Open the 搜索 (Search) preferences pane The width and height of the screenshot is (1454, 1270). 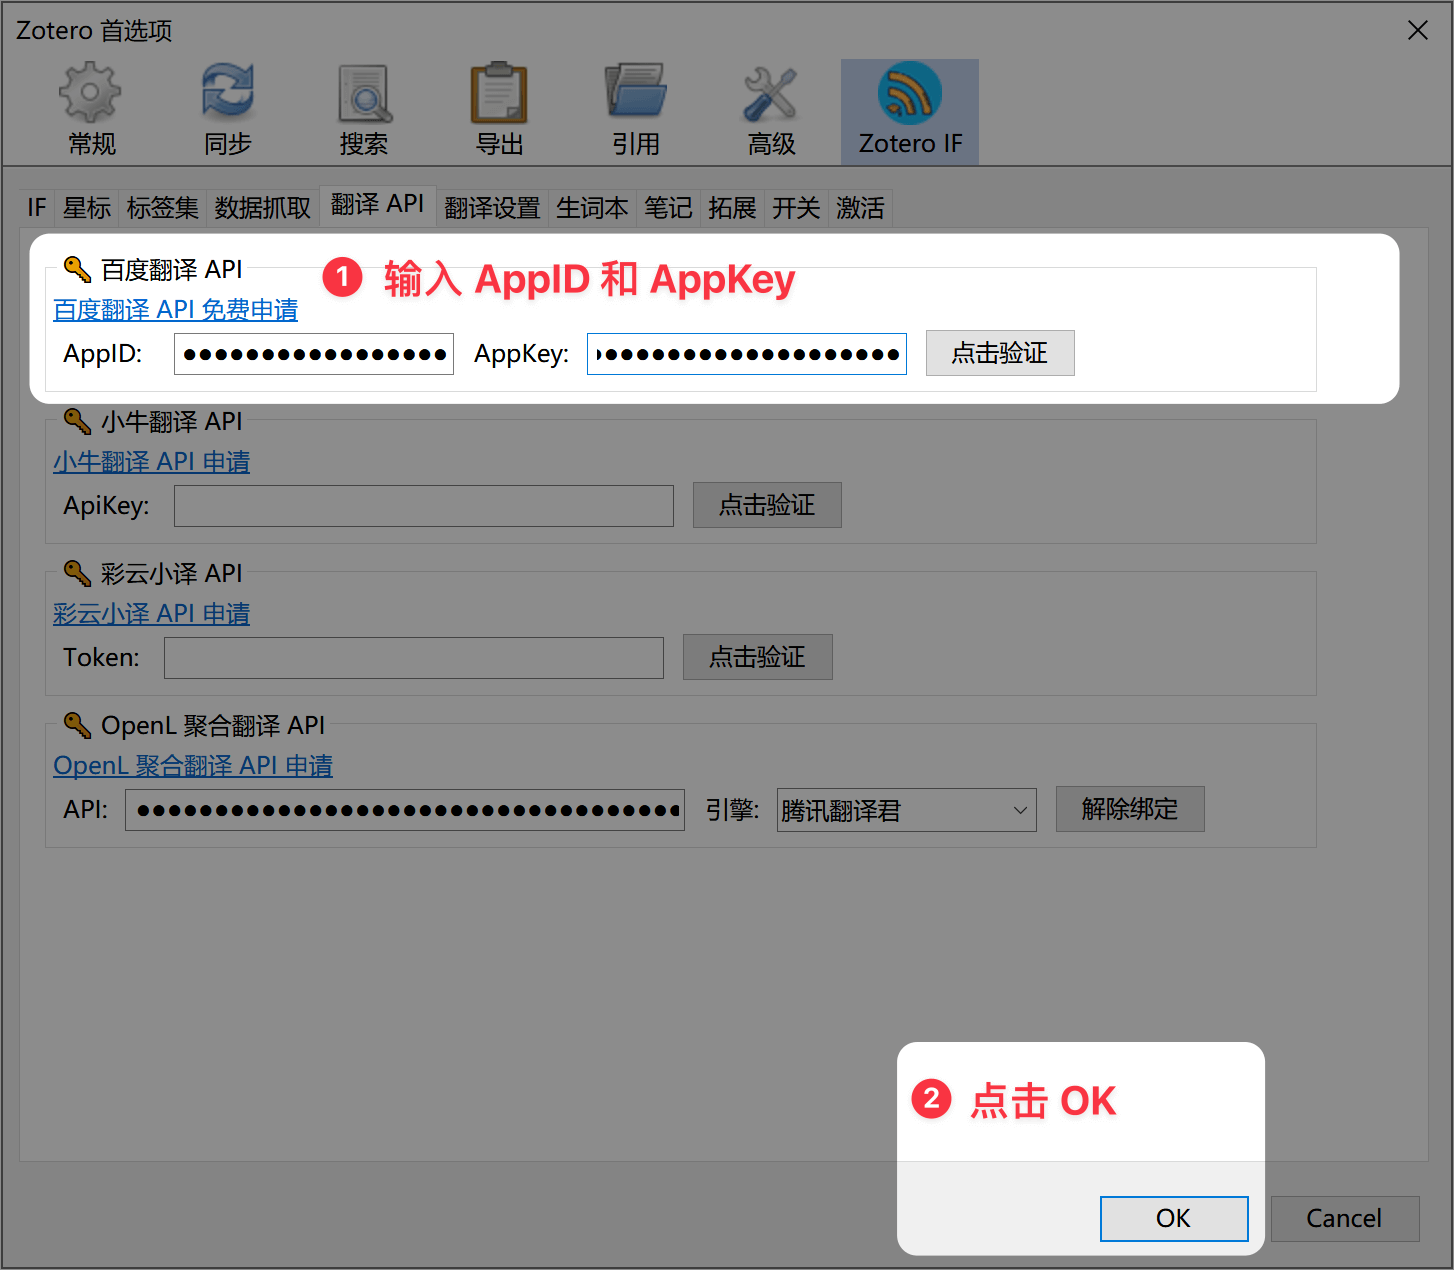point(363,110)
